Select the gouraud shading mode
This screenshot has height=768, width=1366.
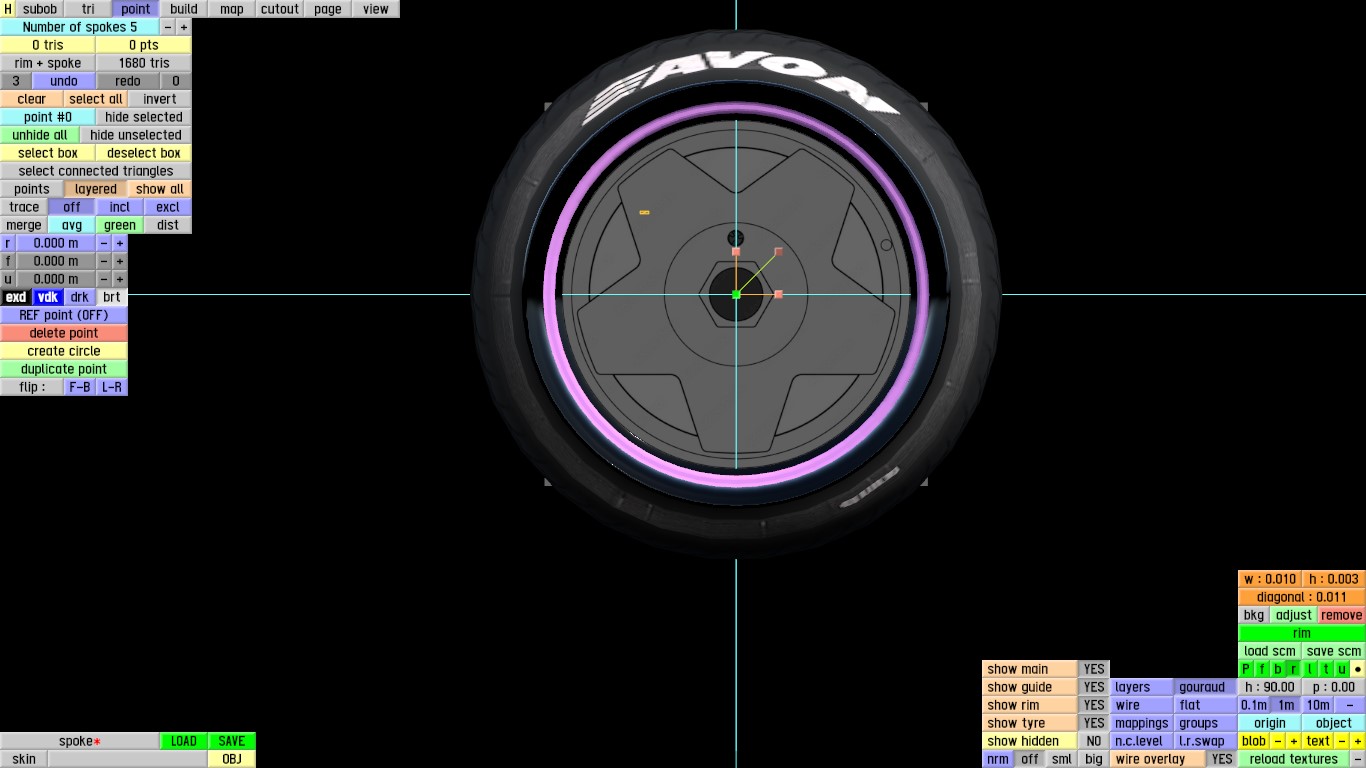(x=1206, y=687)
